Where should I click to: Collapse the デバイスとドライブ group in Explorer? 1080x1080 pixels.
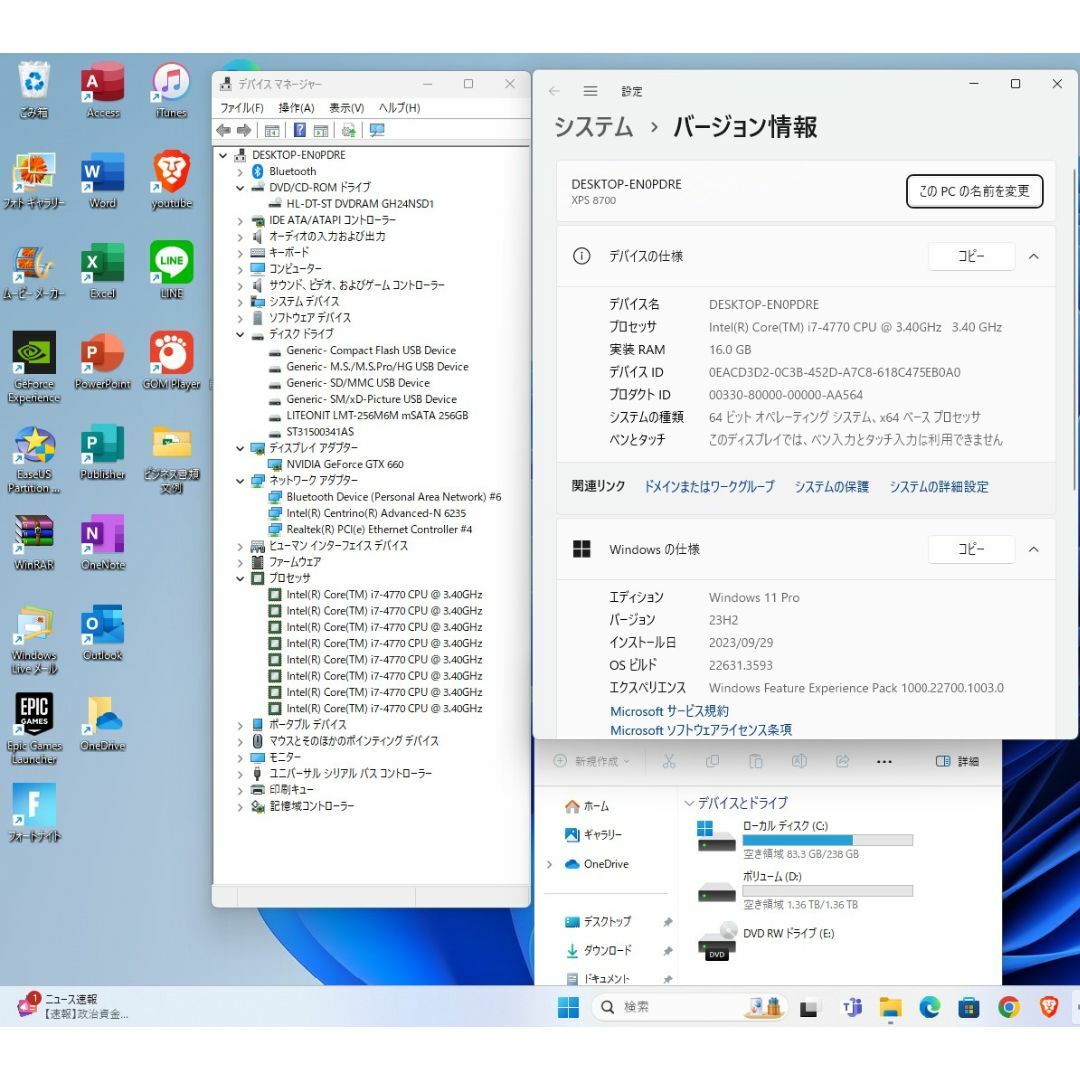click(x=689, y=803)
